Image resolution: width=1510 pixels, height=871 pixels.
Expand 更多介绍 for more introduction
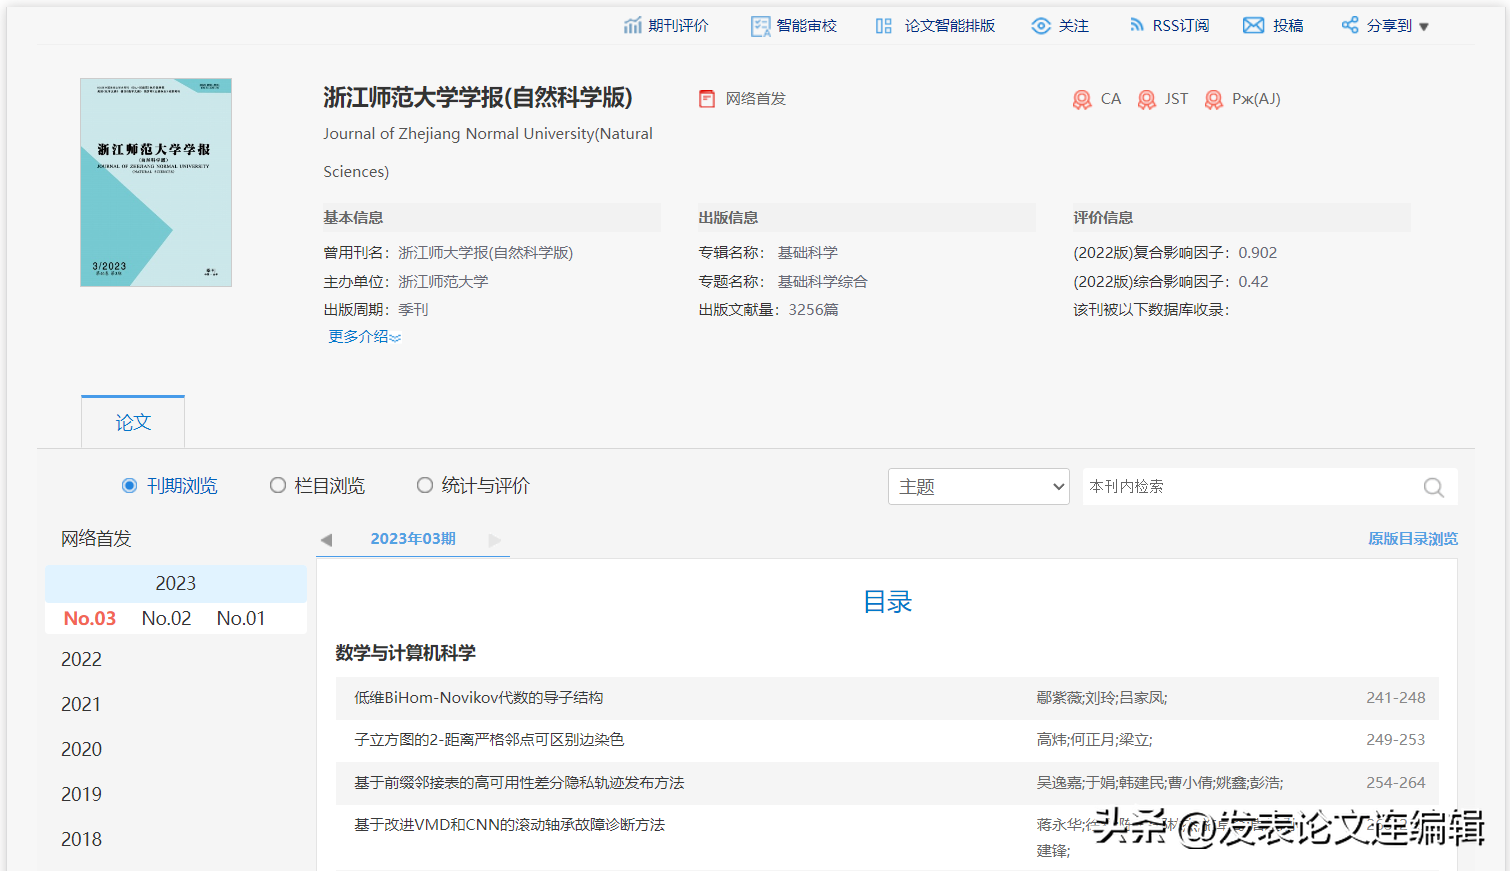point(364,337)
